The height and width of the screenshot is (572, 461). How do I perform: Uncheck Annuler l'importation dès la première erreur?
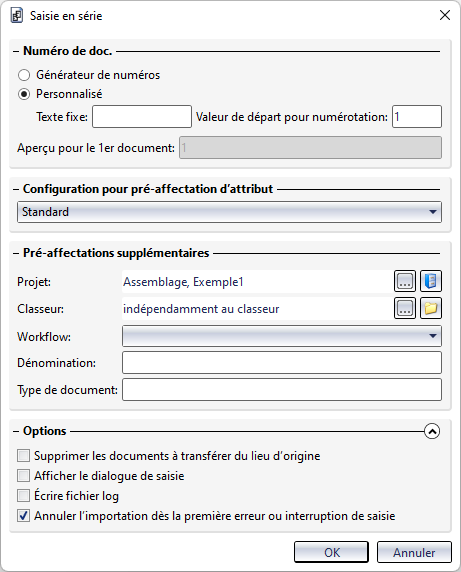pos(24,516)
